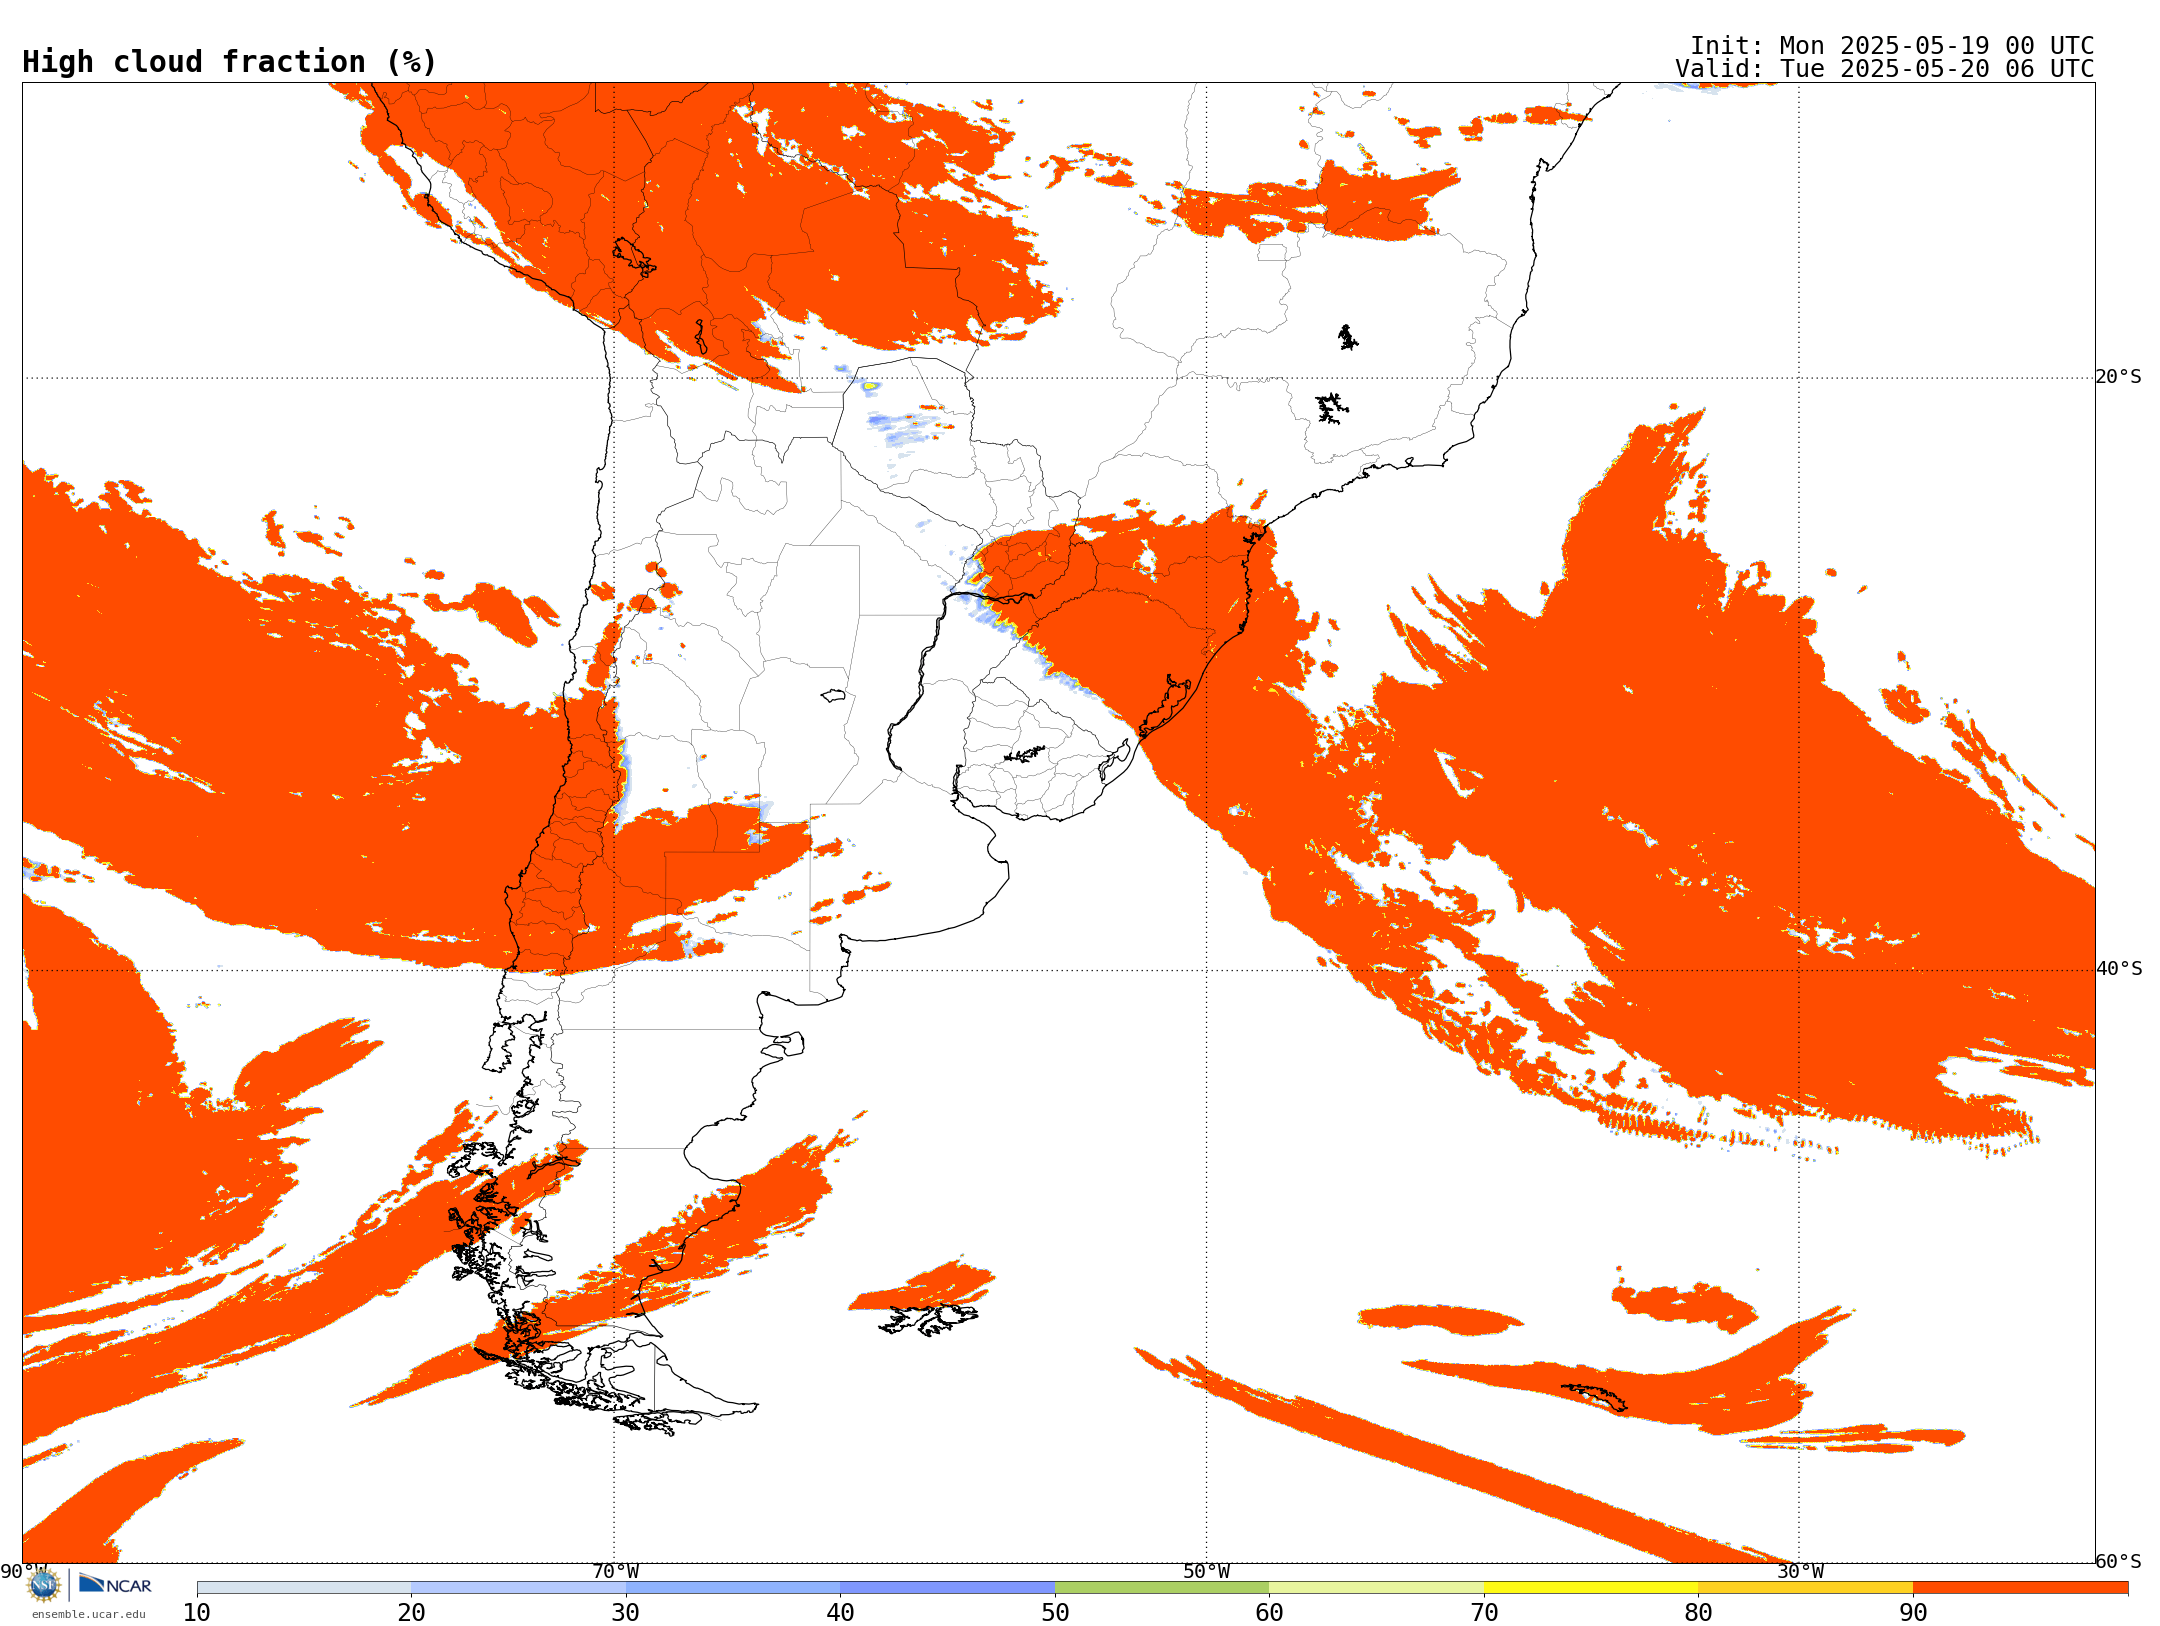
Task: Click the 40–50 periwinkle colorbar segment
Action: coord(947,1587)
